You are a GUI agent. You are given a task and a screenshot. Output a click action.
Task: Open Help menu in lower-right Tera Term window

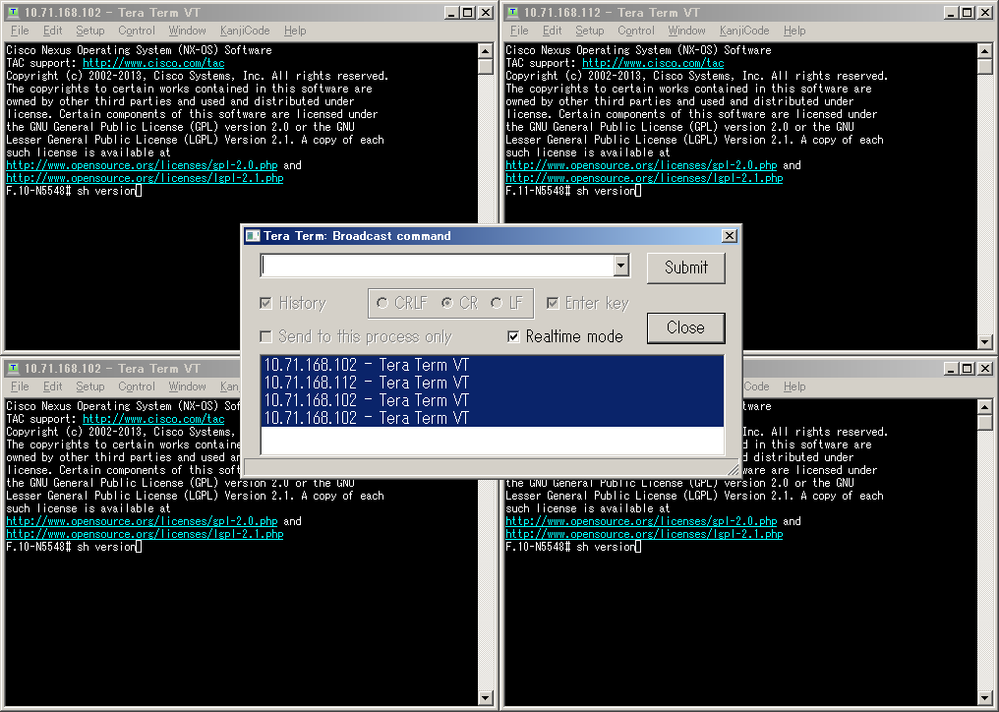[x=794, y=387]
